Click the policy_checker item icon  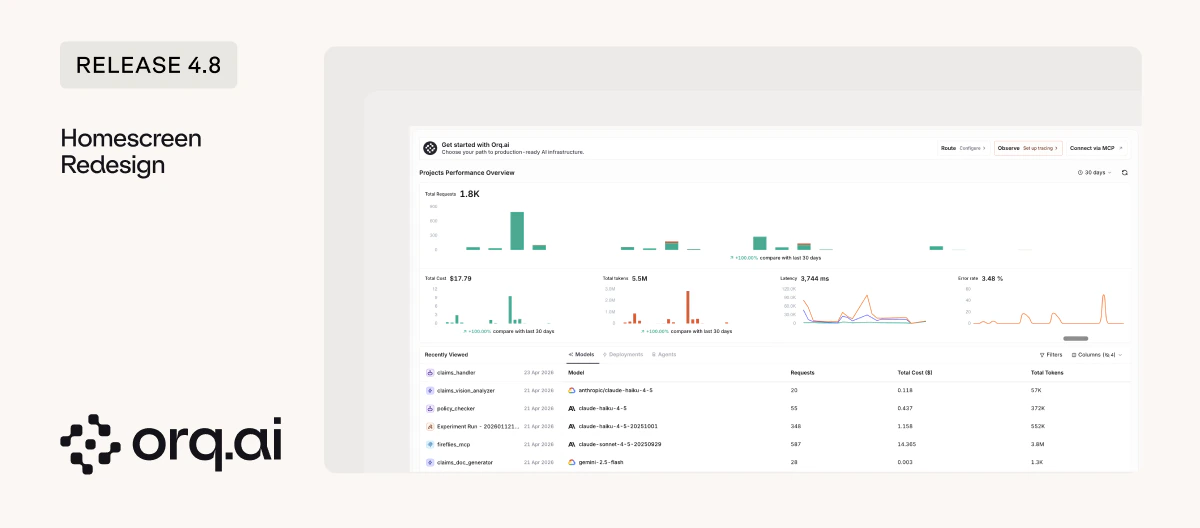430,408
